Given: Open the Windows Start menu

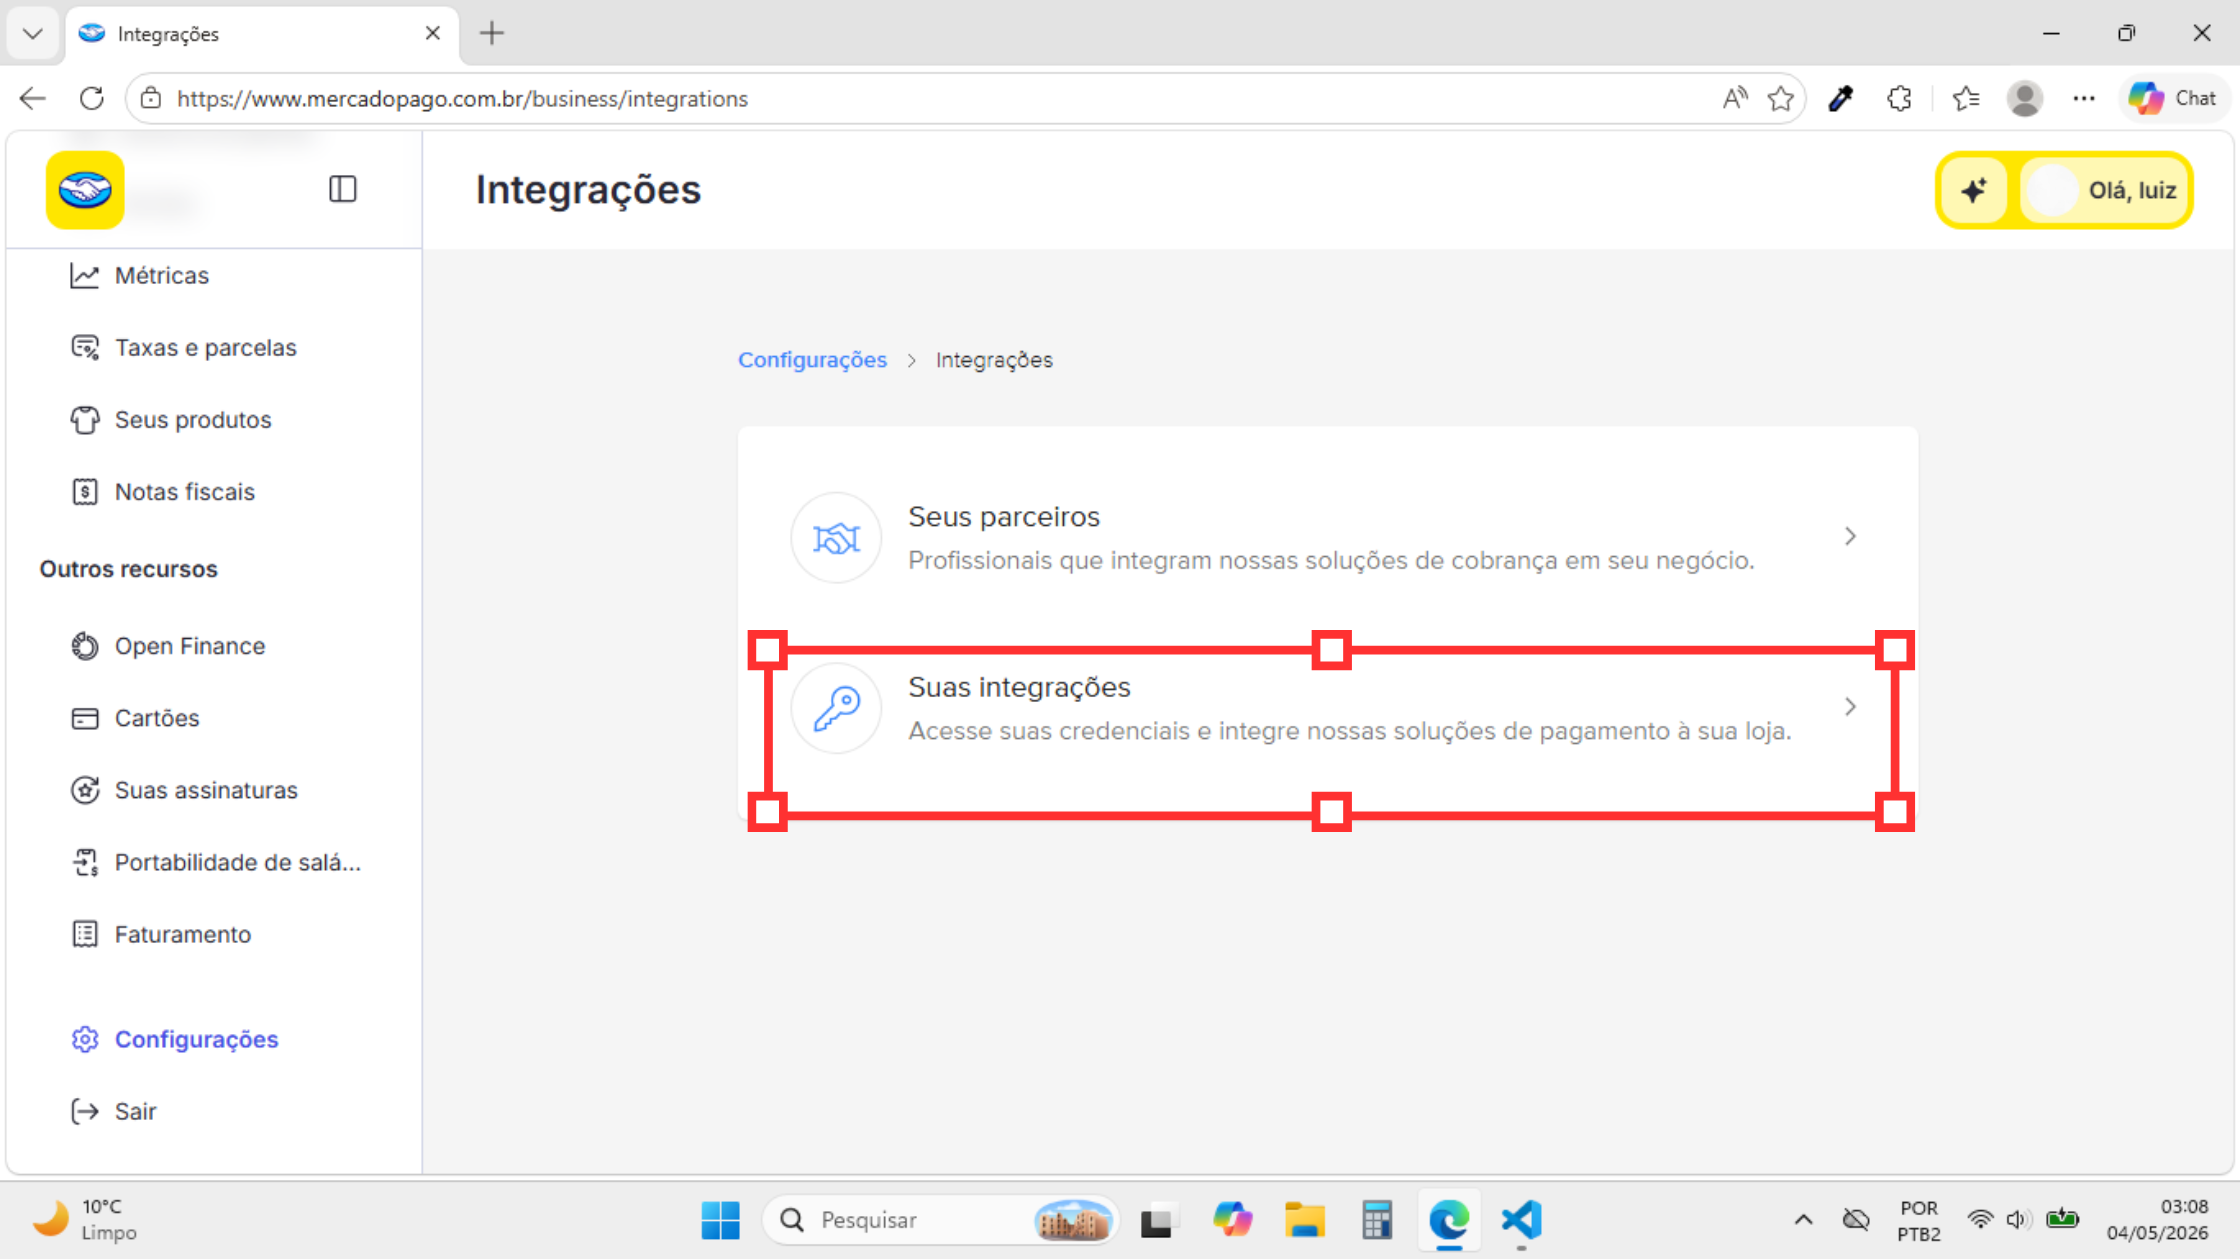Looking at the screenshot, I should coord(720,1220).
